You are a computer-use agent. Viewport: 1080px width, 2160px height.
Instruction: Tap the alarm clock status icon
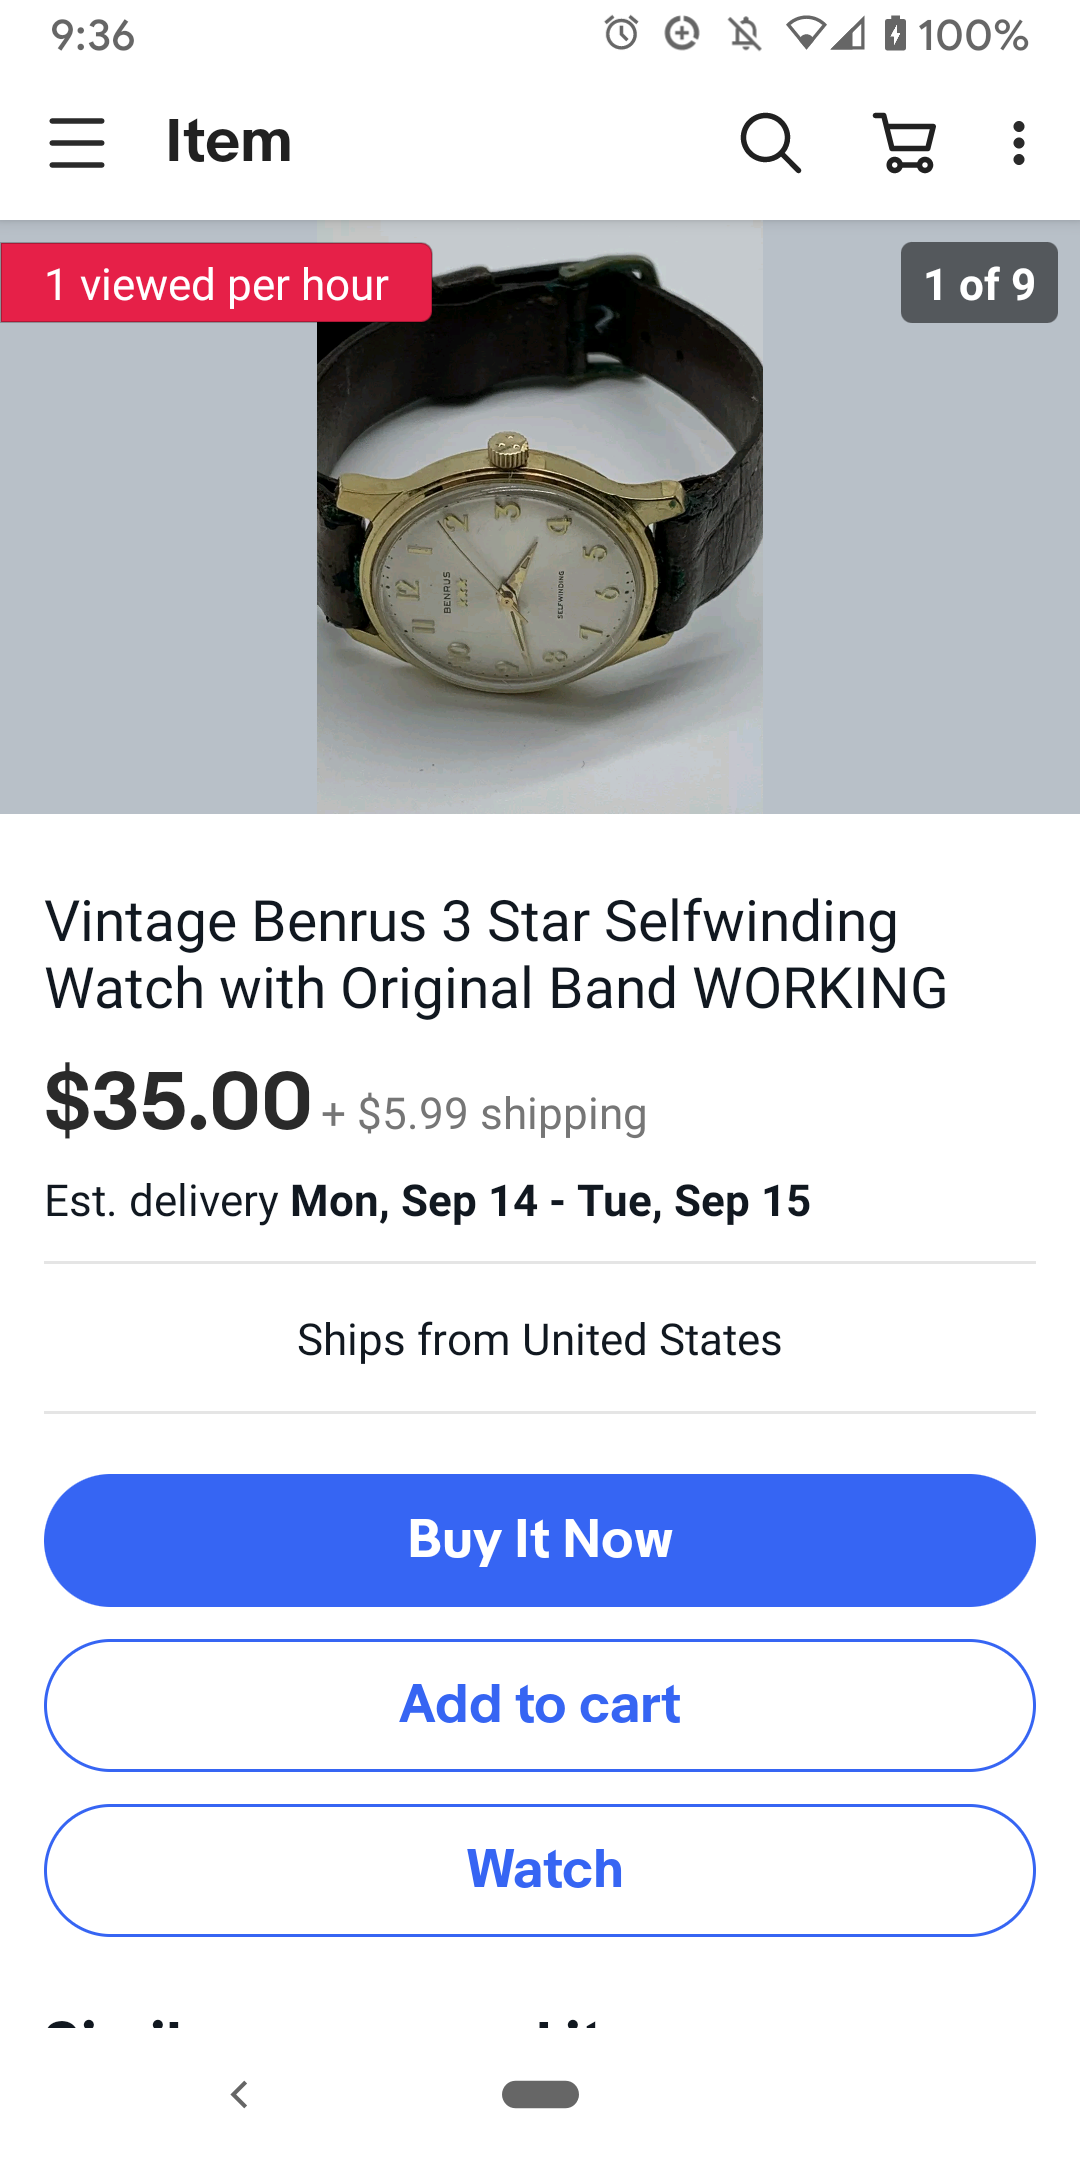click(x=621, y=34)
